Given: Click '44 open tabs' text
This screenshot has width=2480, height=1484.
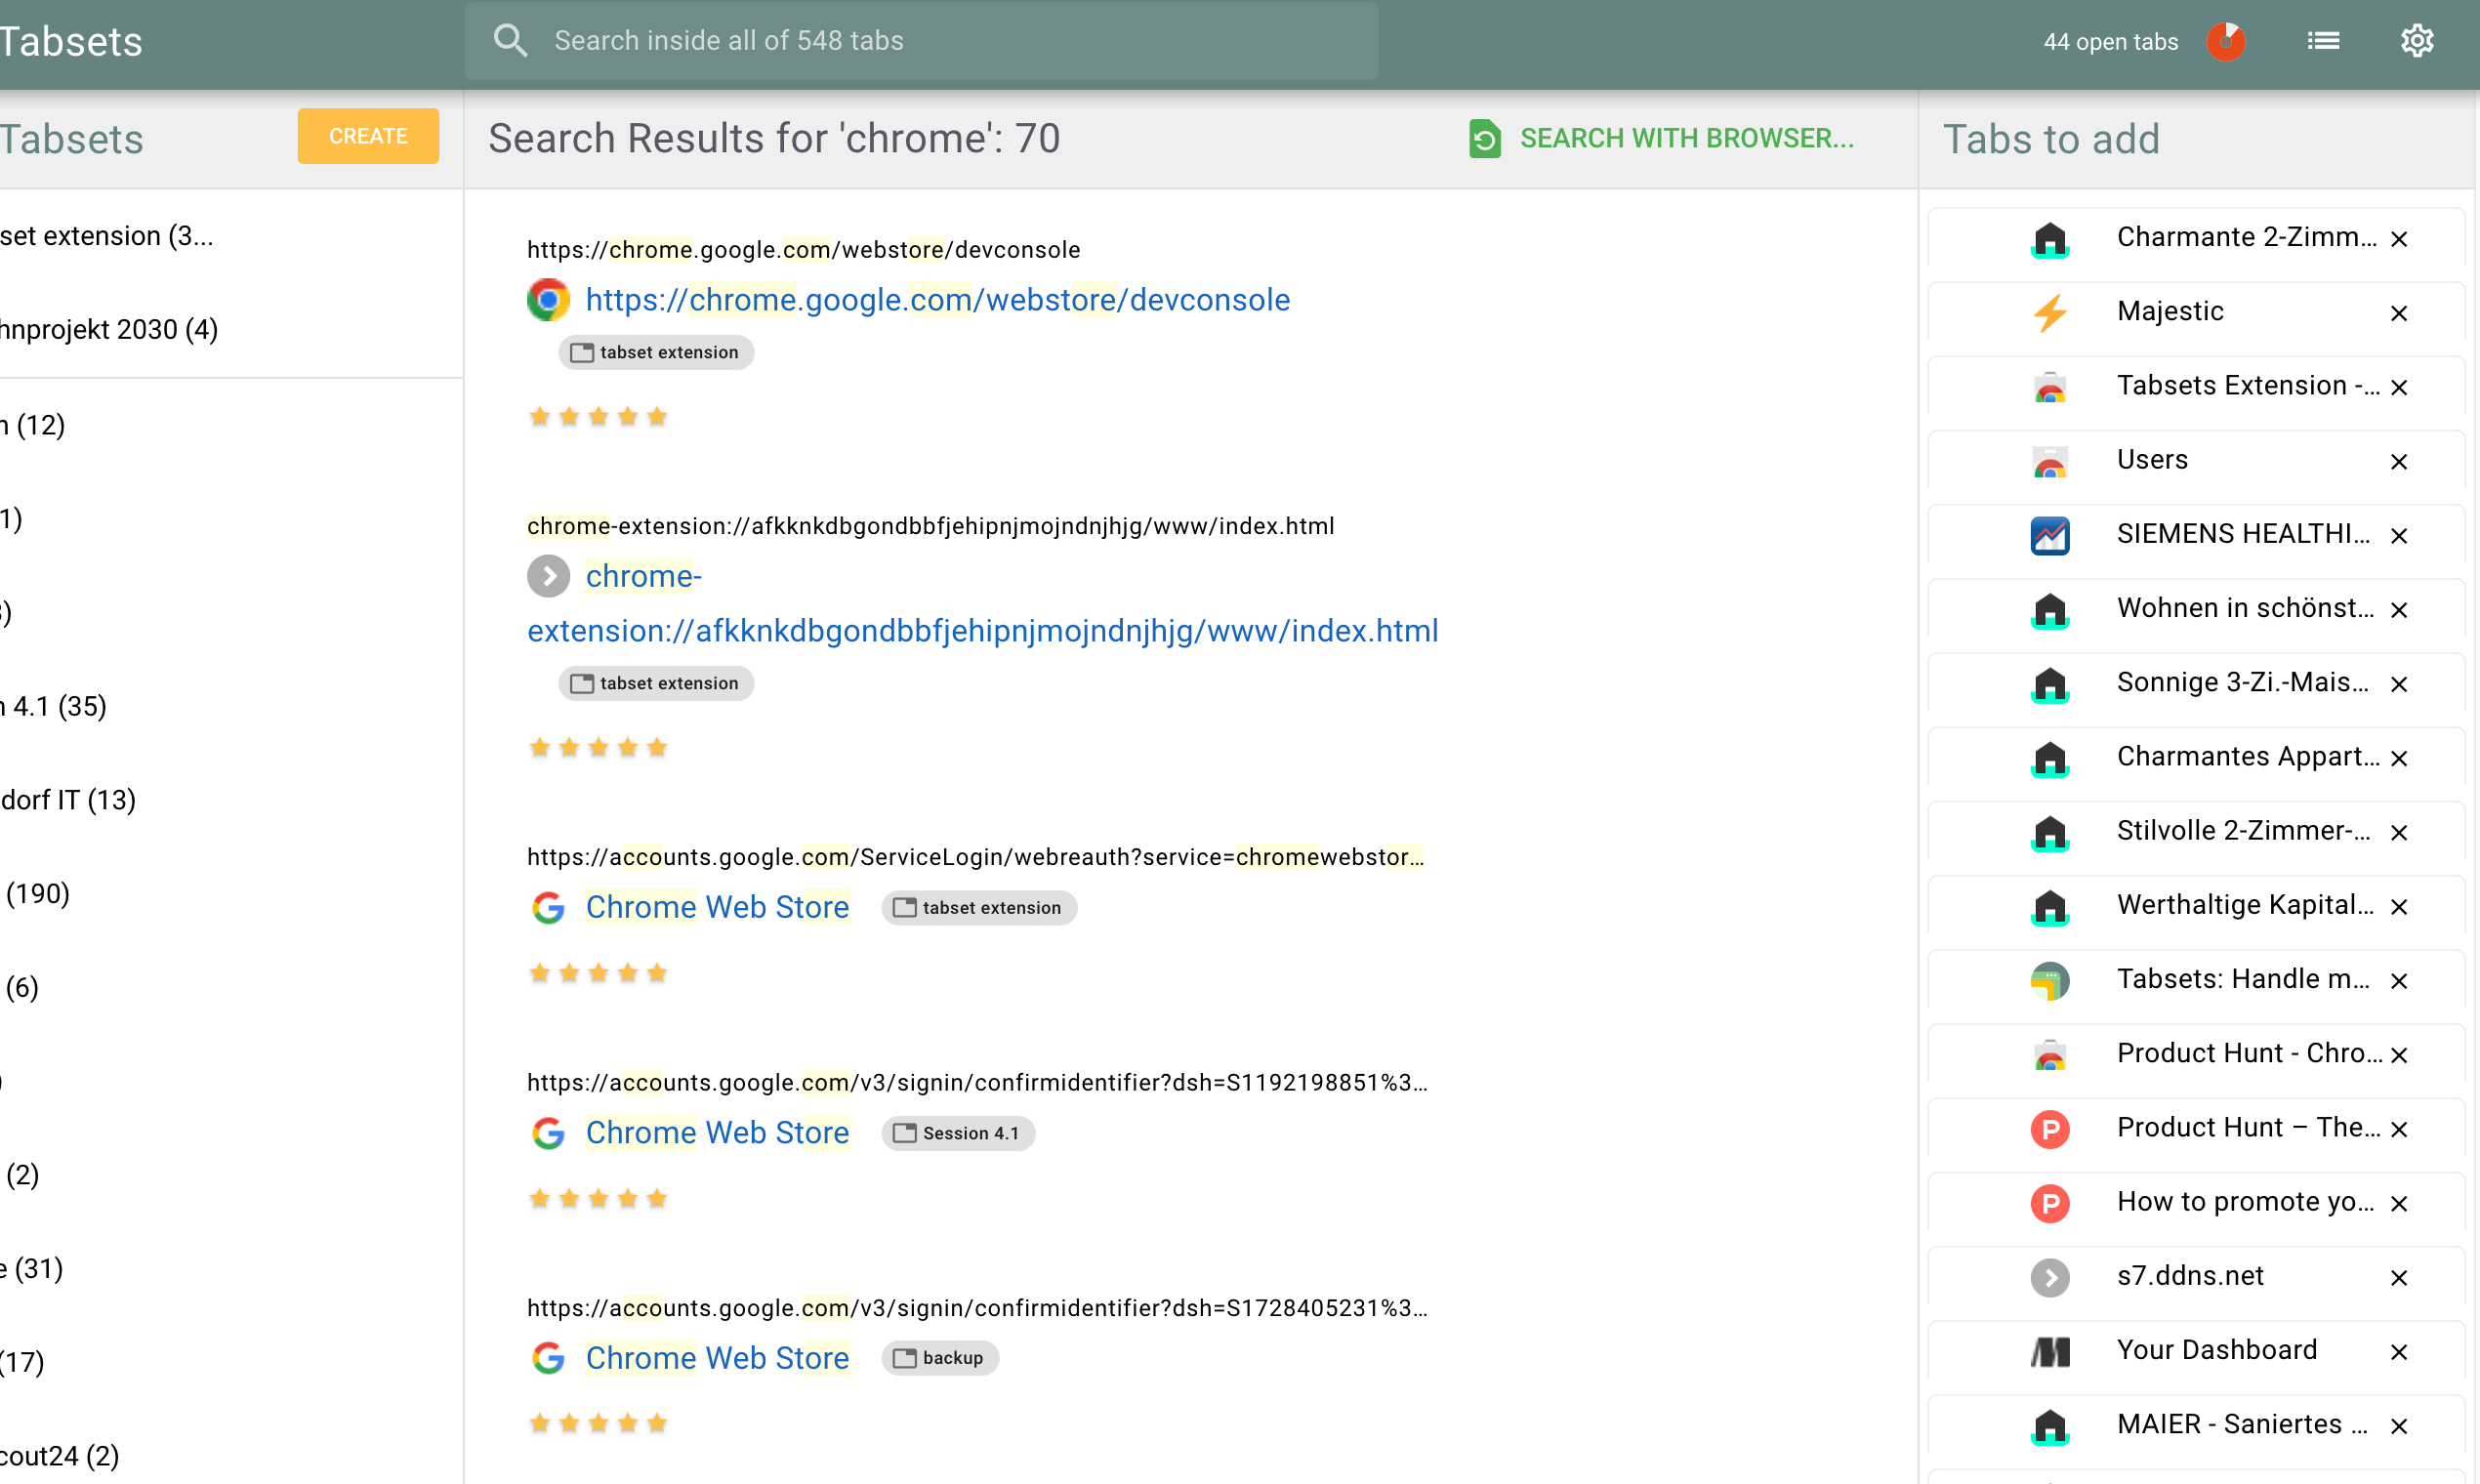Looking at the screenshot, I should click(2110, 42).
